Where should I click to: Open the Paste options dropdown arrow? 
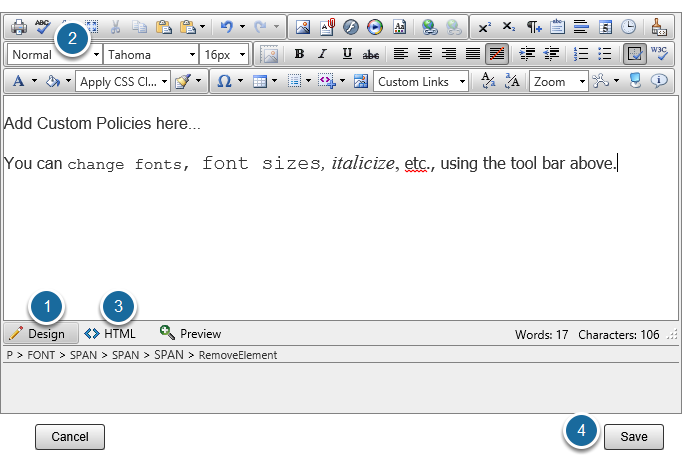[x=202, y=27]
